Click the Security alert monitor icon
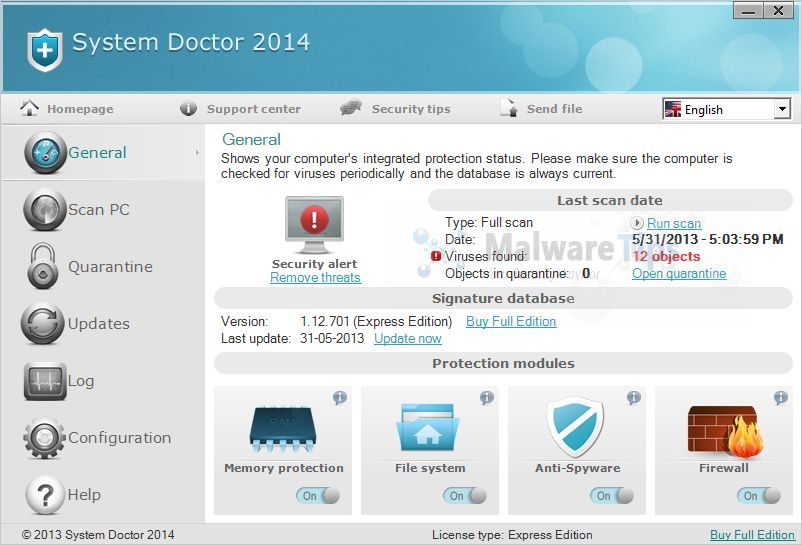The image size is (802, 545). point(314,225)
